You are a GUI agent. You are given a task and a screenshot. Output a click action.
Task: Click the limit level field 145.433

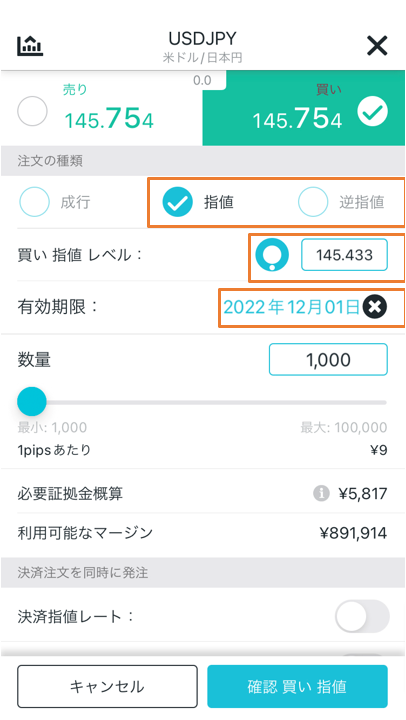pos(344,255)
